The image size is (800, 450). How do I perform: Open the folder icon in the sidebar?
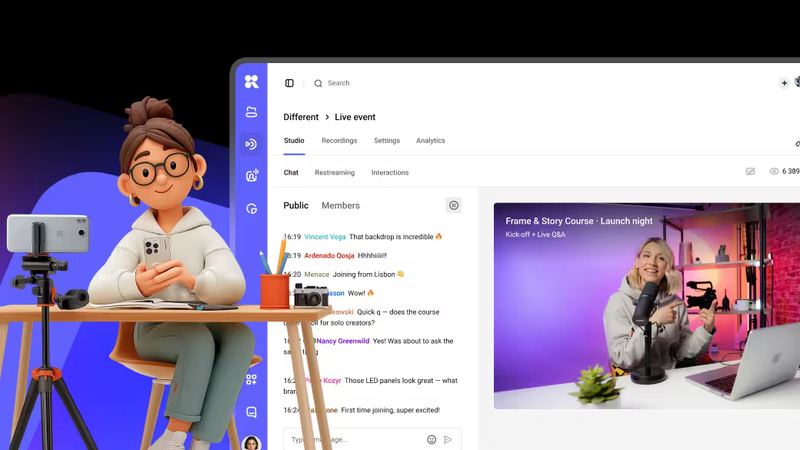pyautogui.click(x=252, y=112)
